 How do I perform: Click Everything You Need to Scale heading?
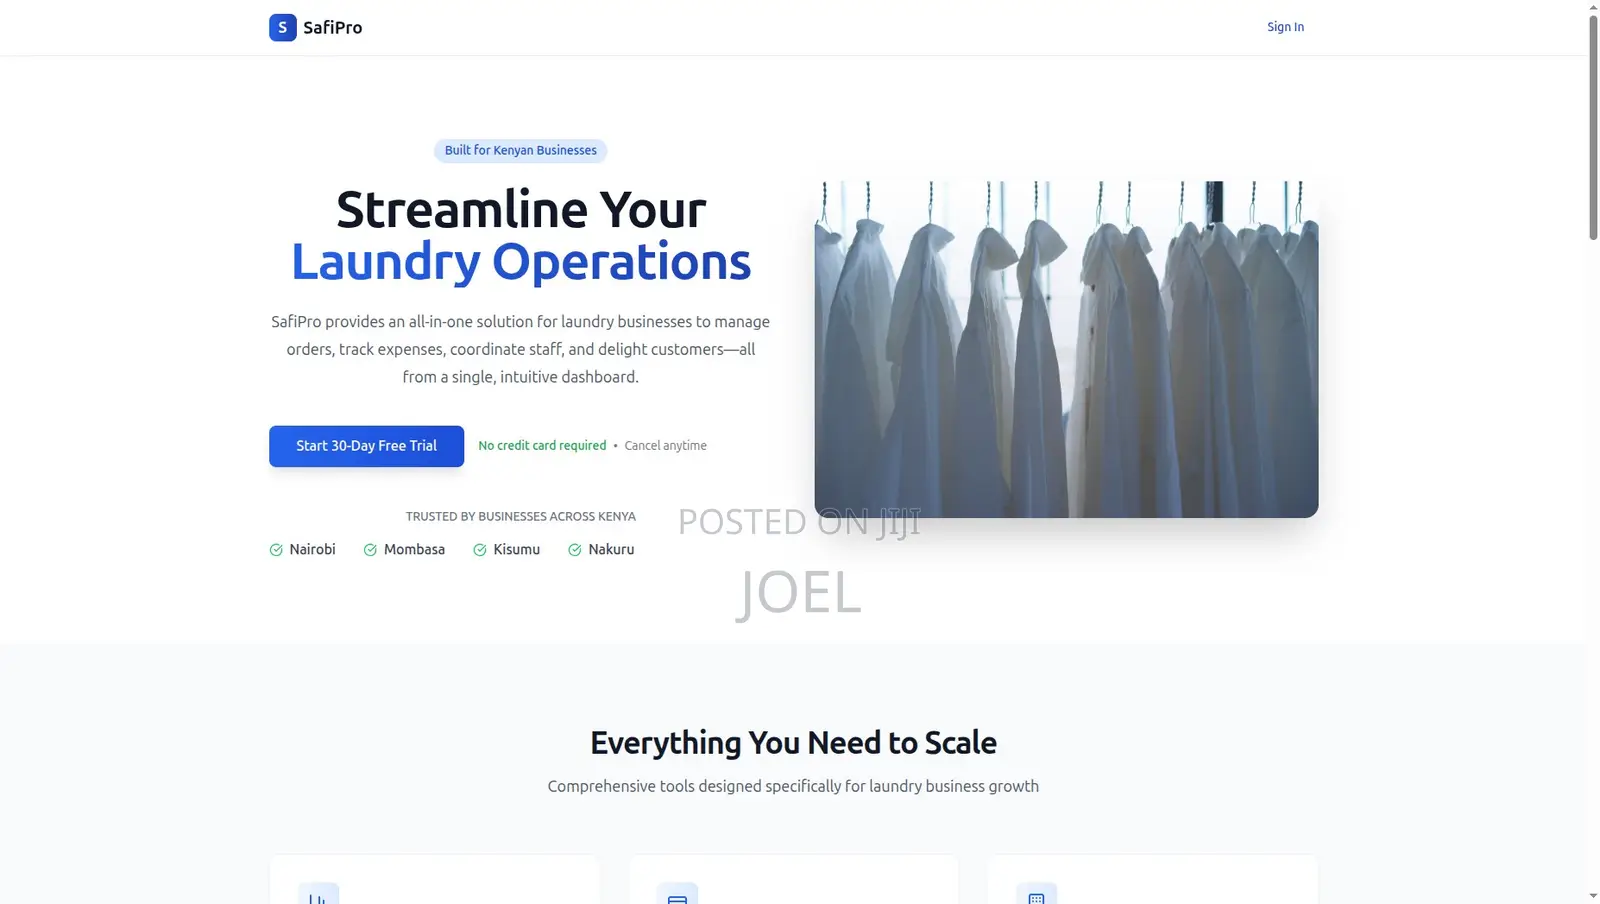(x=793, y=743)
